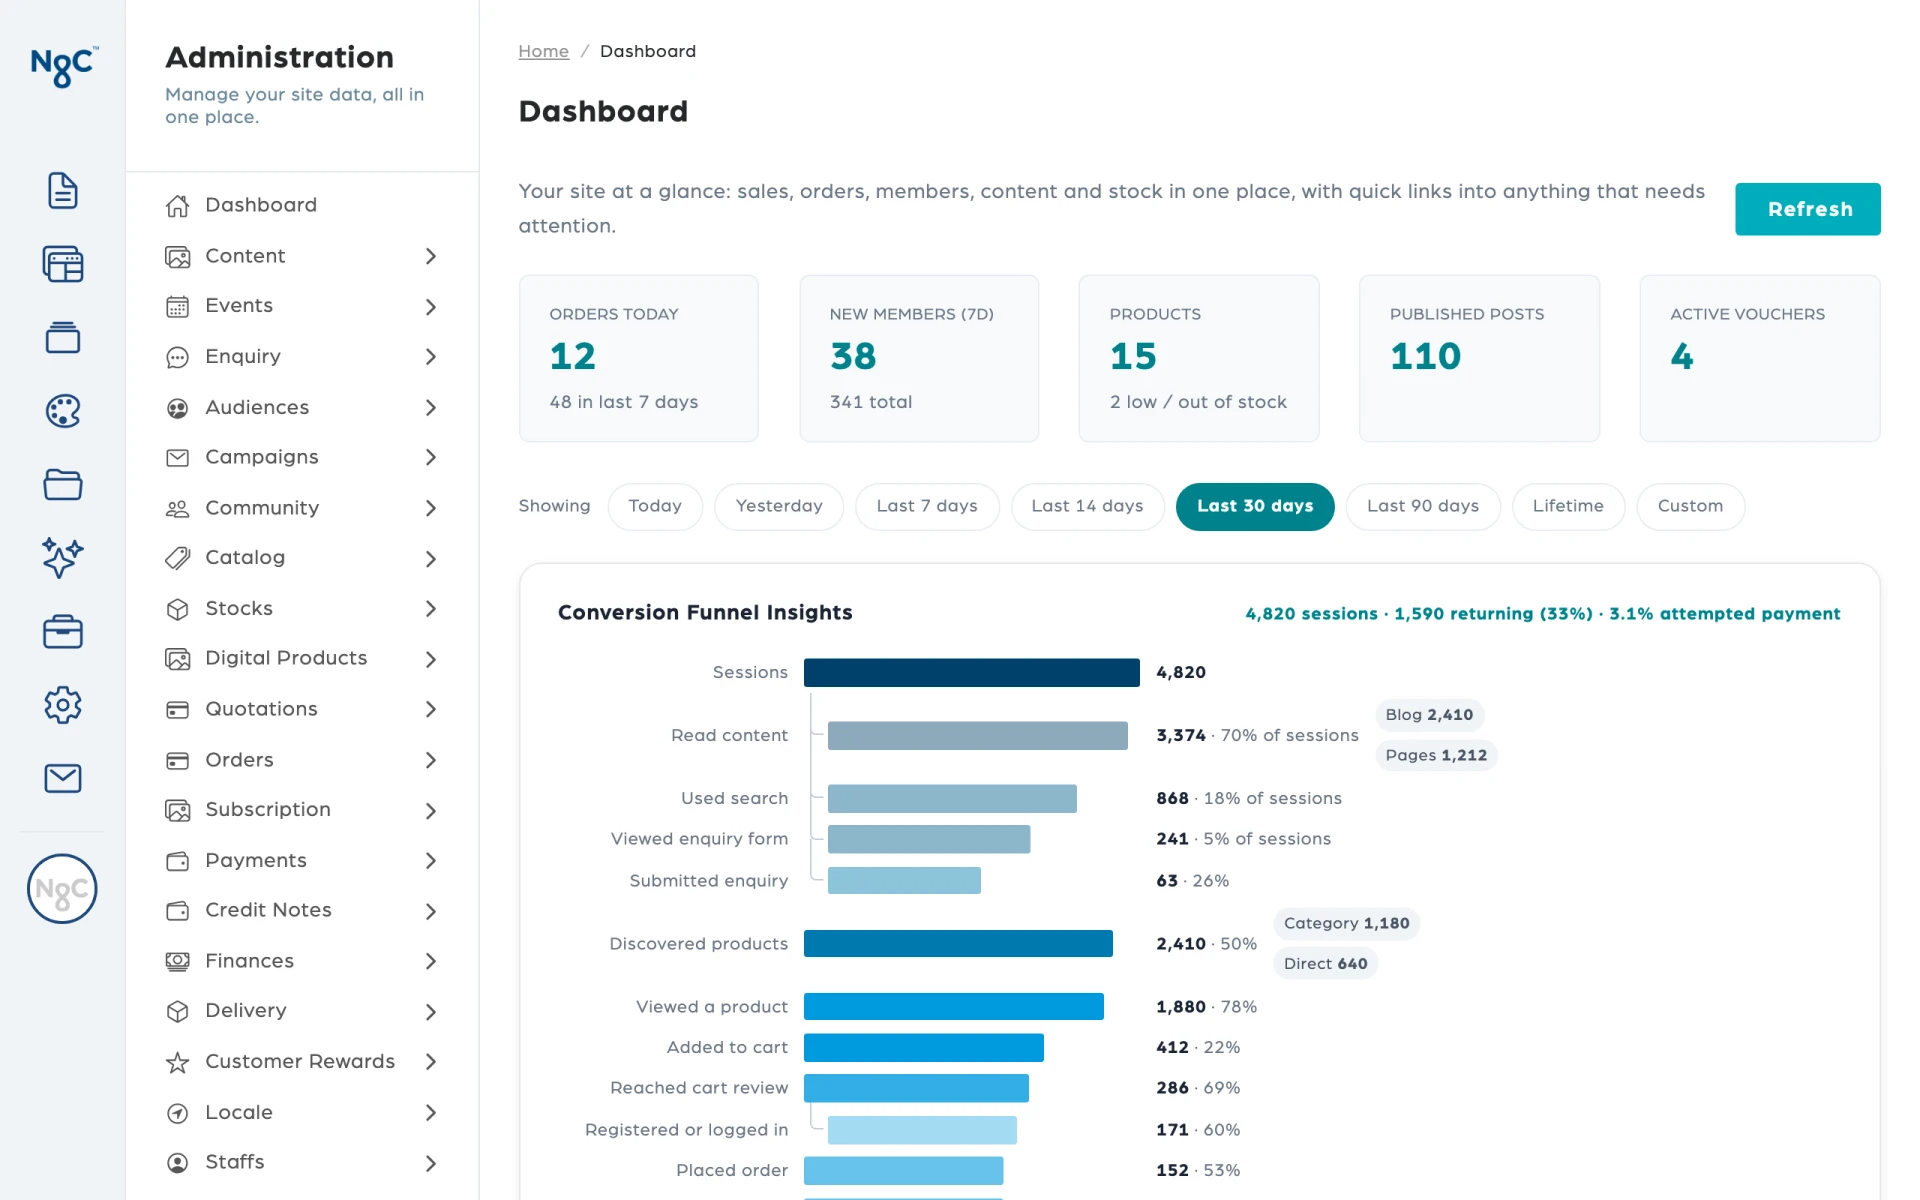Click the round NgC avatar badge
Image resolution: width=1920 pixels, height=1200 pixels.
(62, 888)
